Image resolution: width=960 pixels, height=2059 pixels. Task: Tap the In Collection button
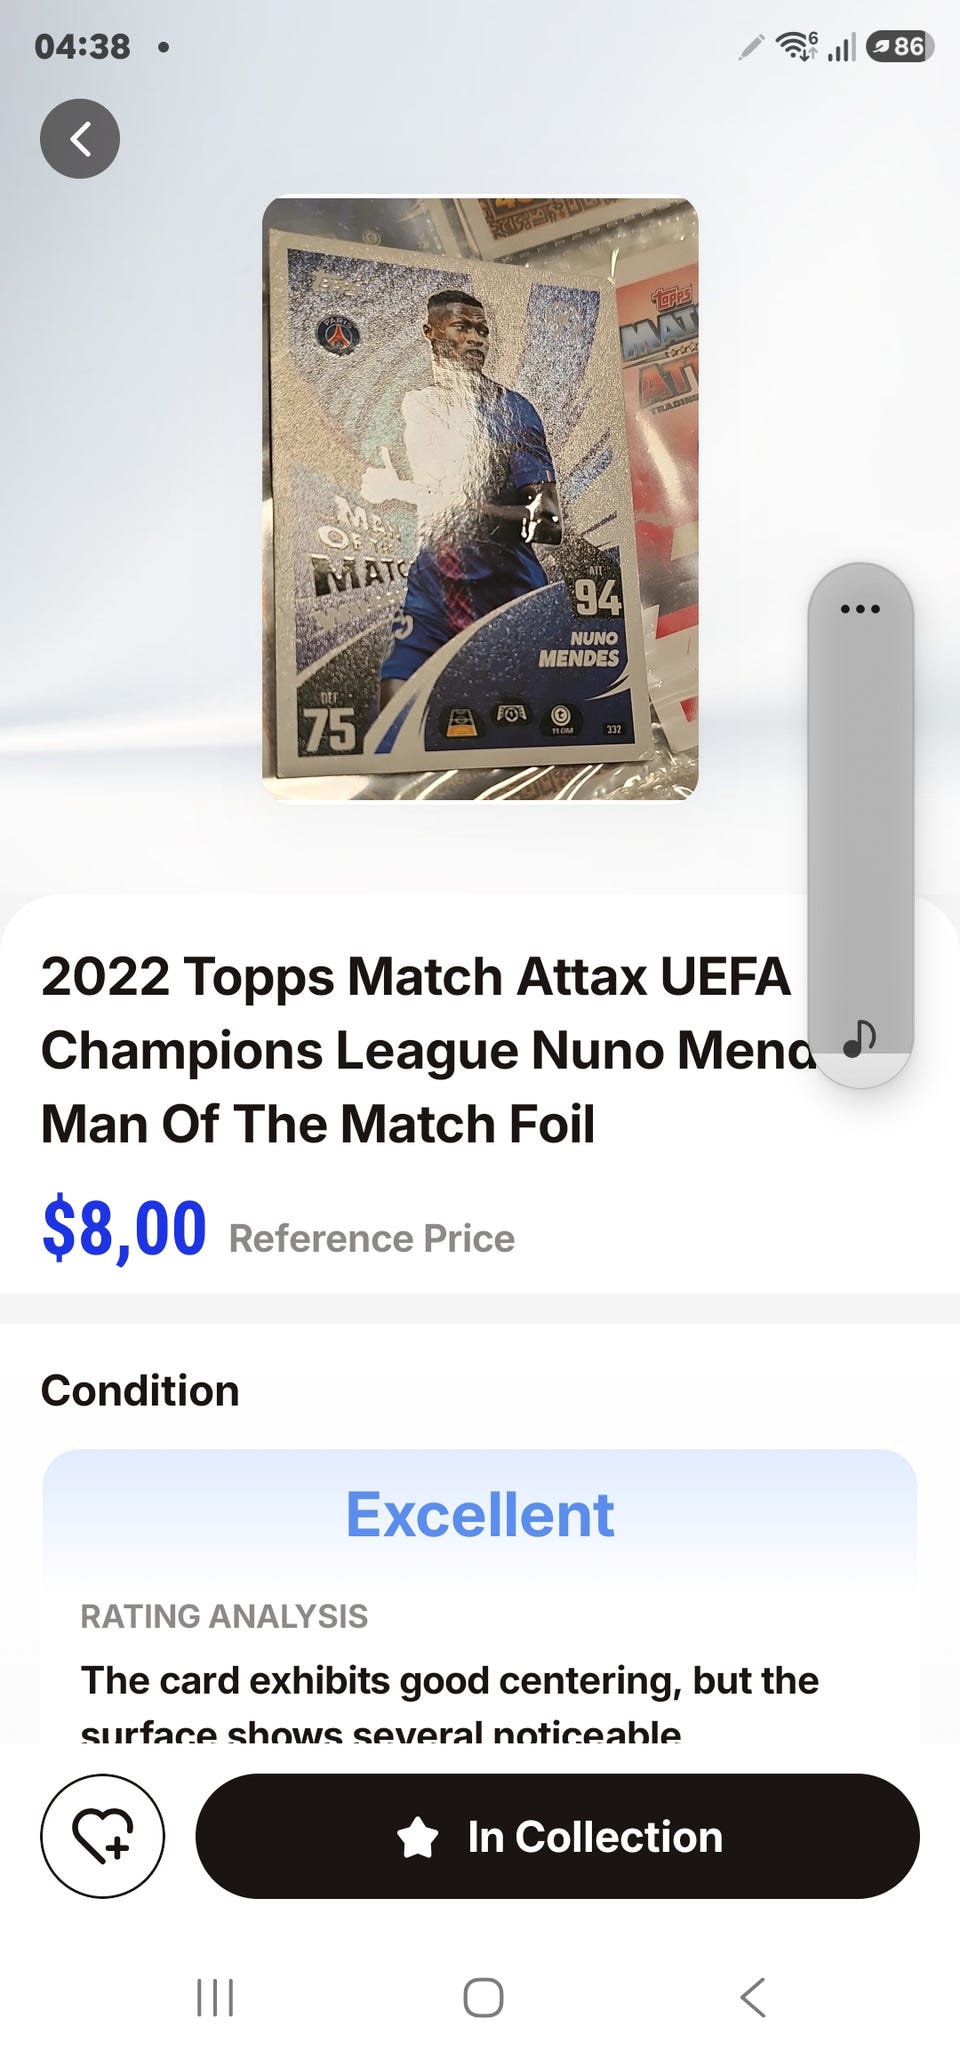[x=557, y=1836]
